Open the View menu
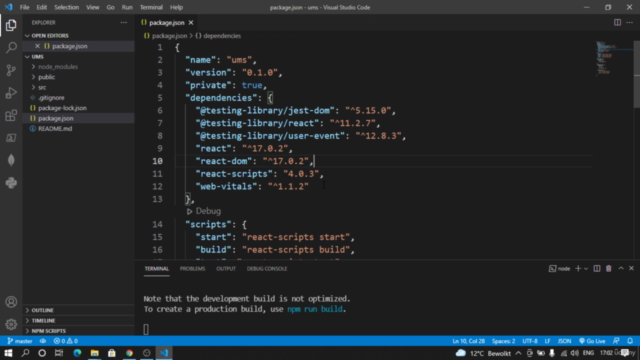This screenshot has height=360, width=640. pos(93,7)
